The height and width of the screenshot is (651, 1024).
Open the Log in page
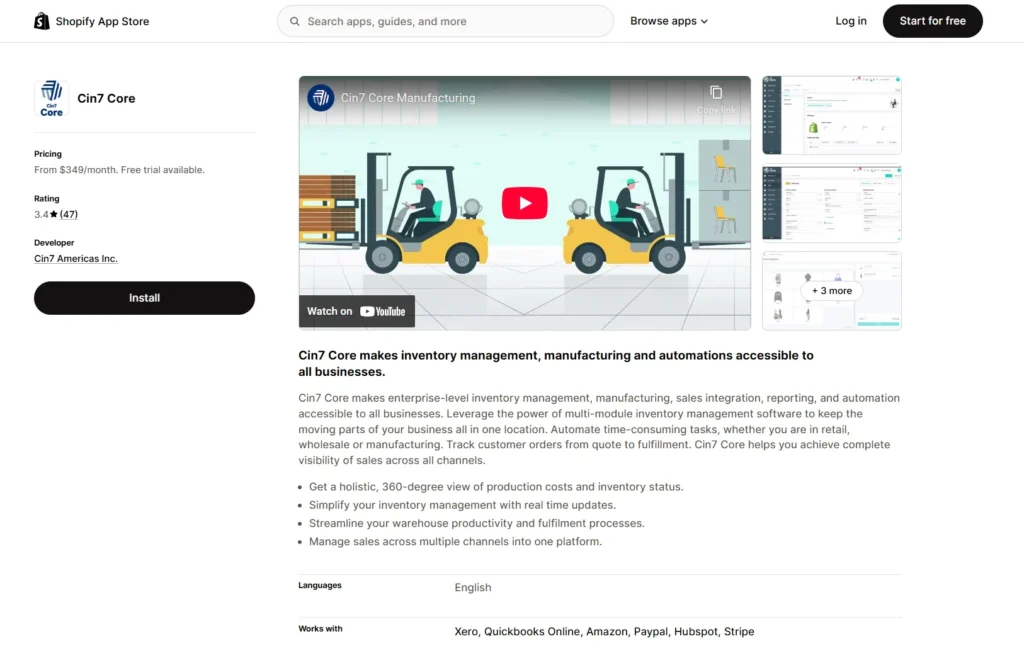pyautogui.click(x=851, y=21)
